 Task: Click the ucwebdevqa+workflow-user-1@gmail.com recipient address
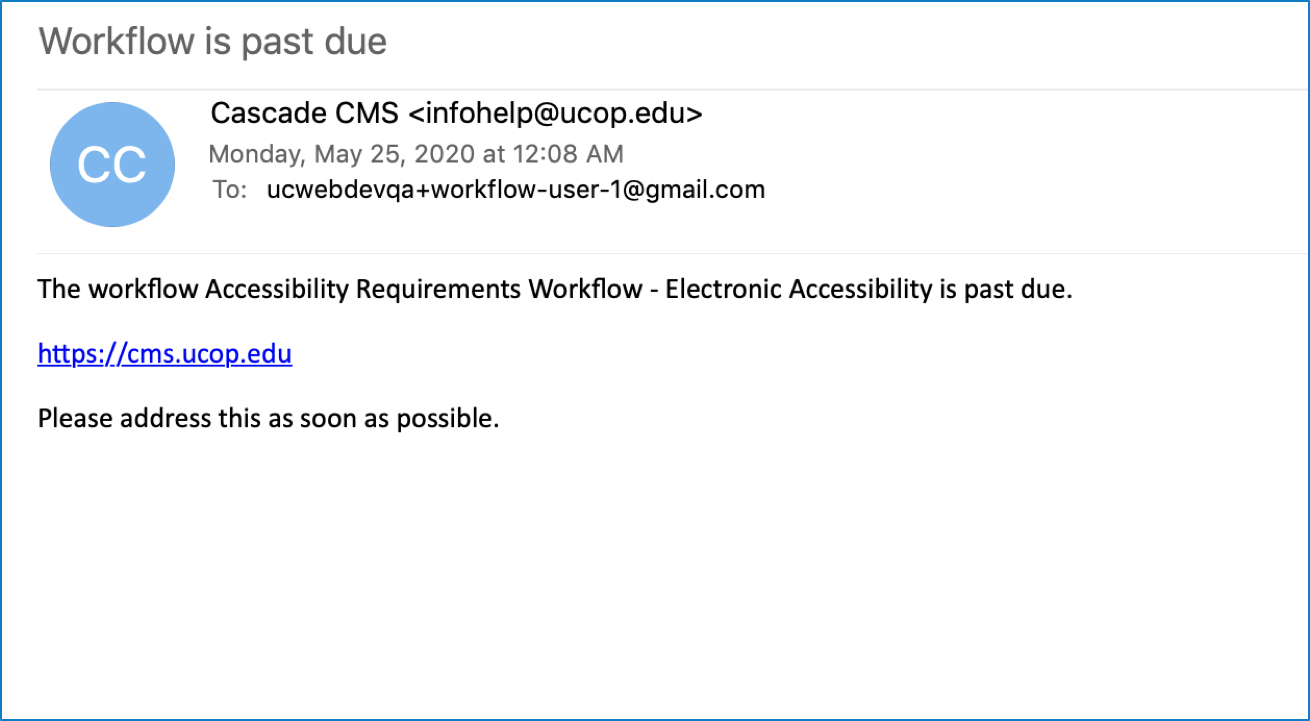pos(515,189)
